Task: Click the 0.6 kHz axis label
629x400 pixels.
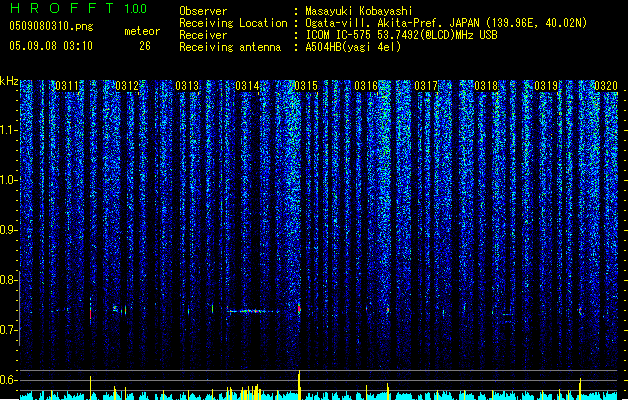Action: pos(8,380)
